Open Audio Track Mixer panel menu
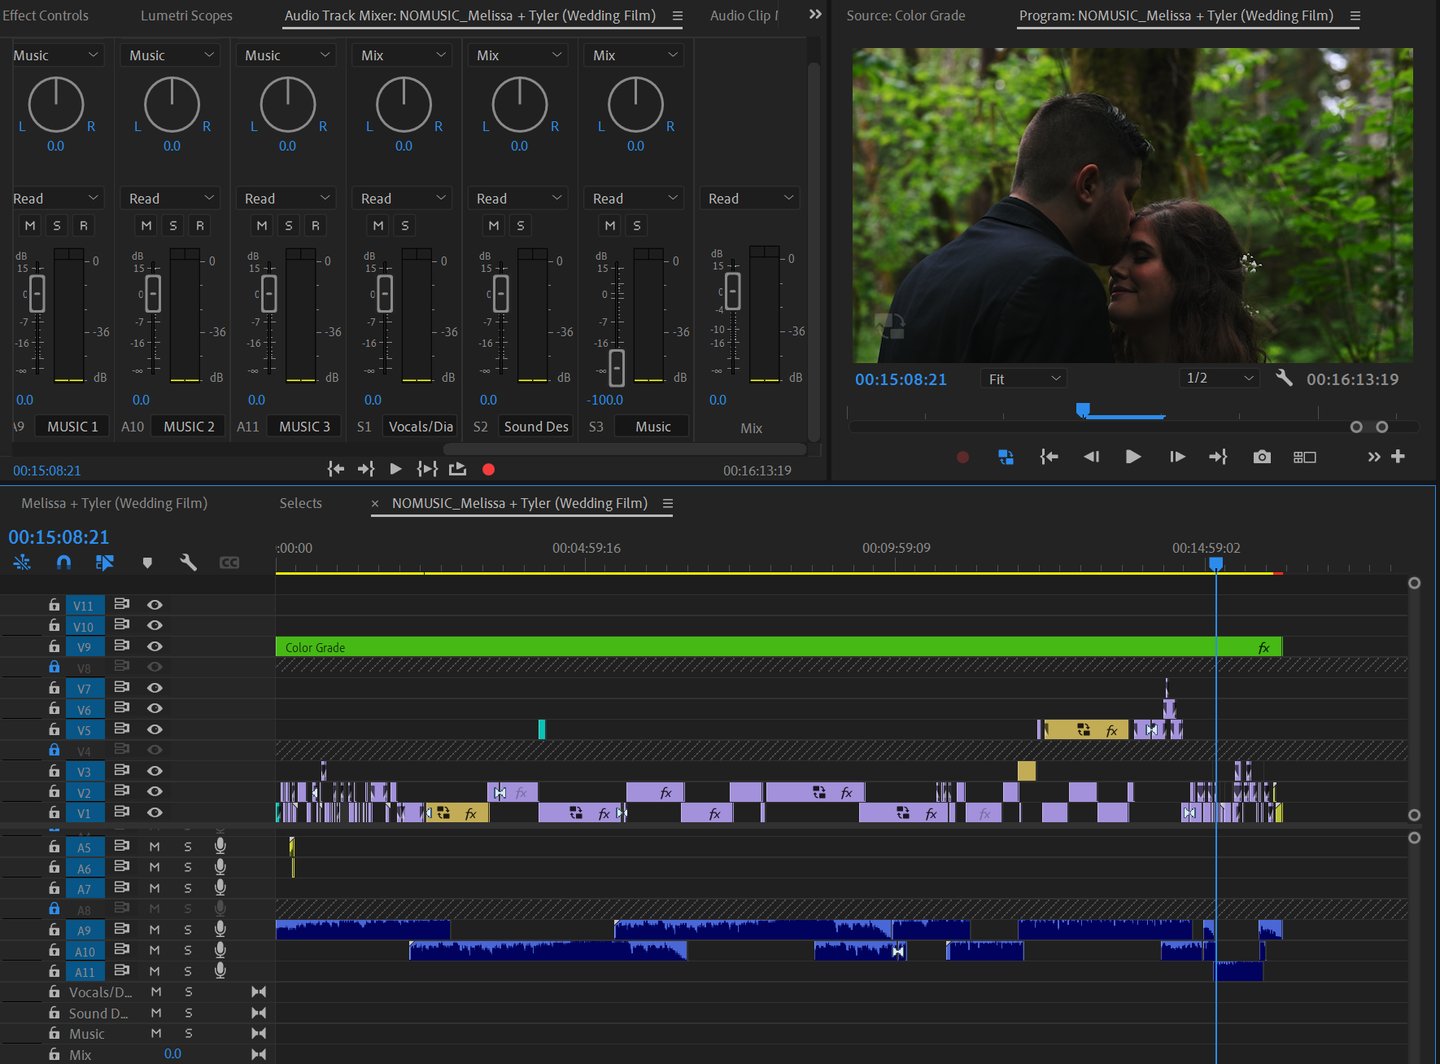This screenshot has width=1440, height=1064. point(677,16)
